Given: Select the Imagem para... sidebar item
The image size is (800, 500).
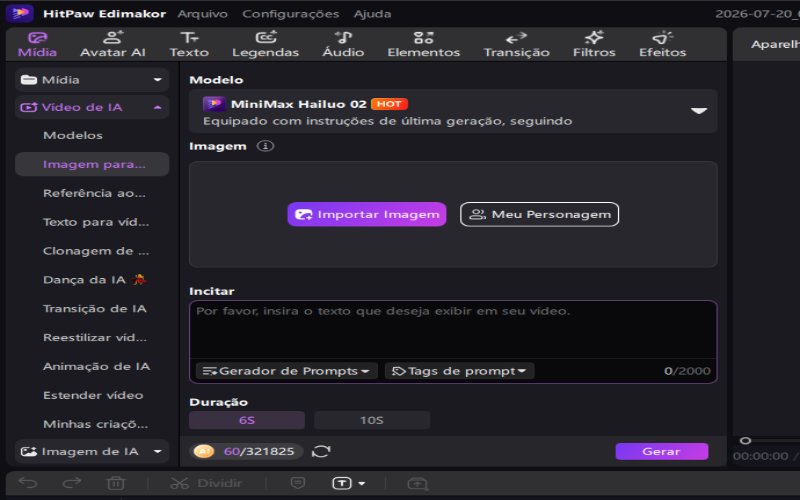Looking at the screenshot, I should tap(92, 164).
